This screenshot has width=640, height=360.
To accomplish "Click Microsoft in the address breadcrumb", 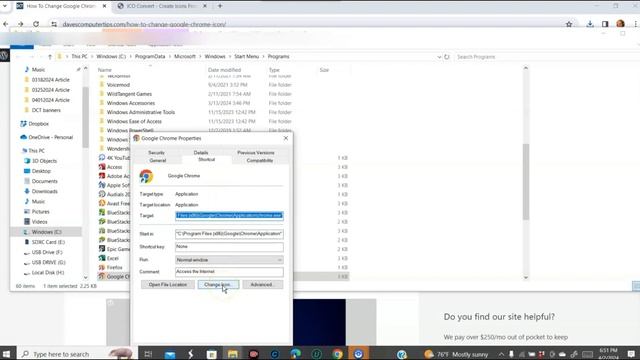I will coord(185,56).
